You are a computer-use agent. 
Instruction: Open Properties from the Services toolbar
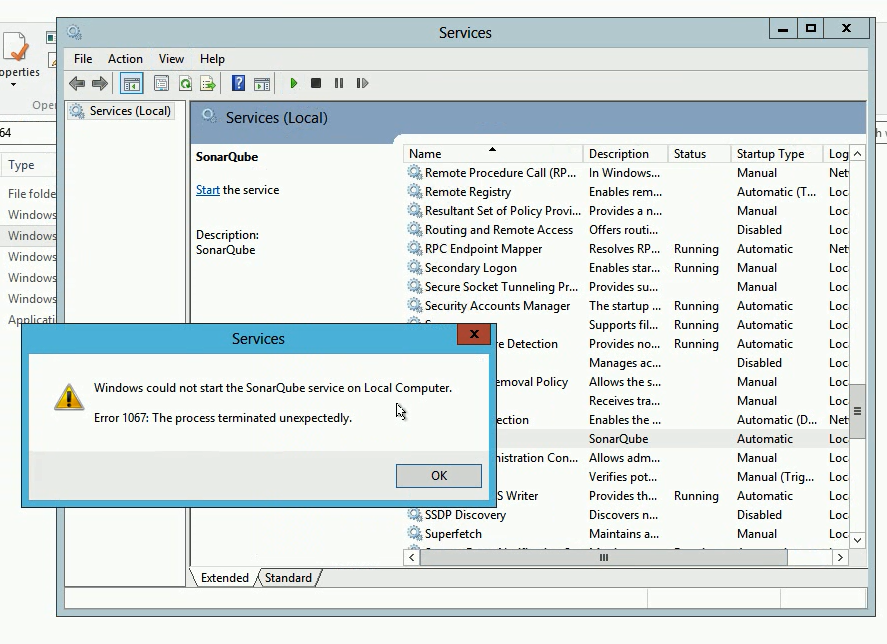tap(161, 84)
